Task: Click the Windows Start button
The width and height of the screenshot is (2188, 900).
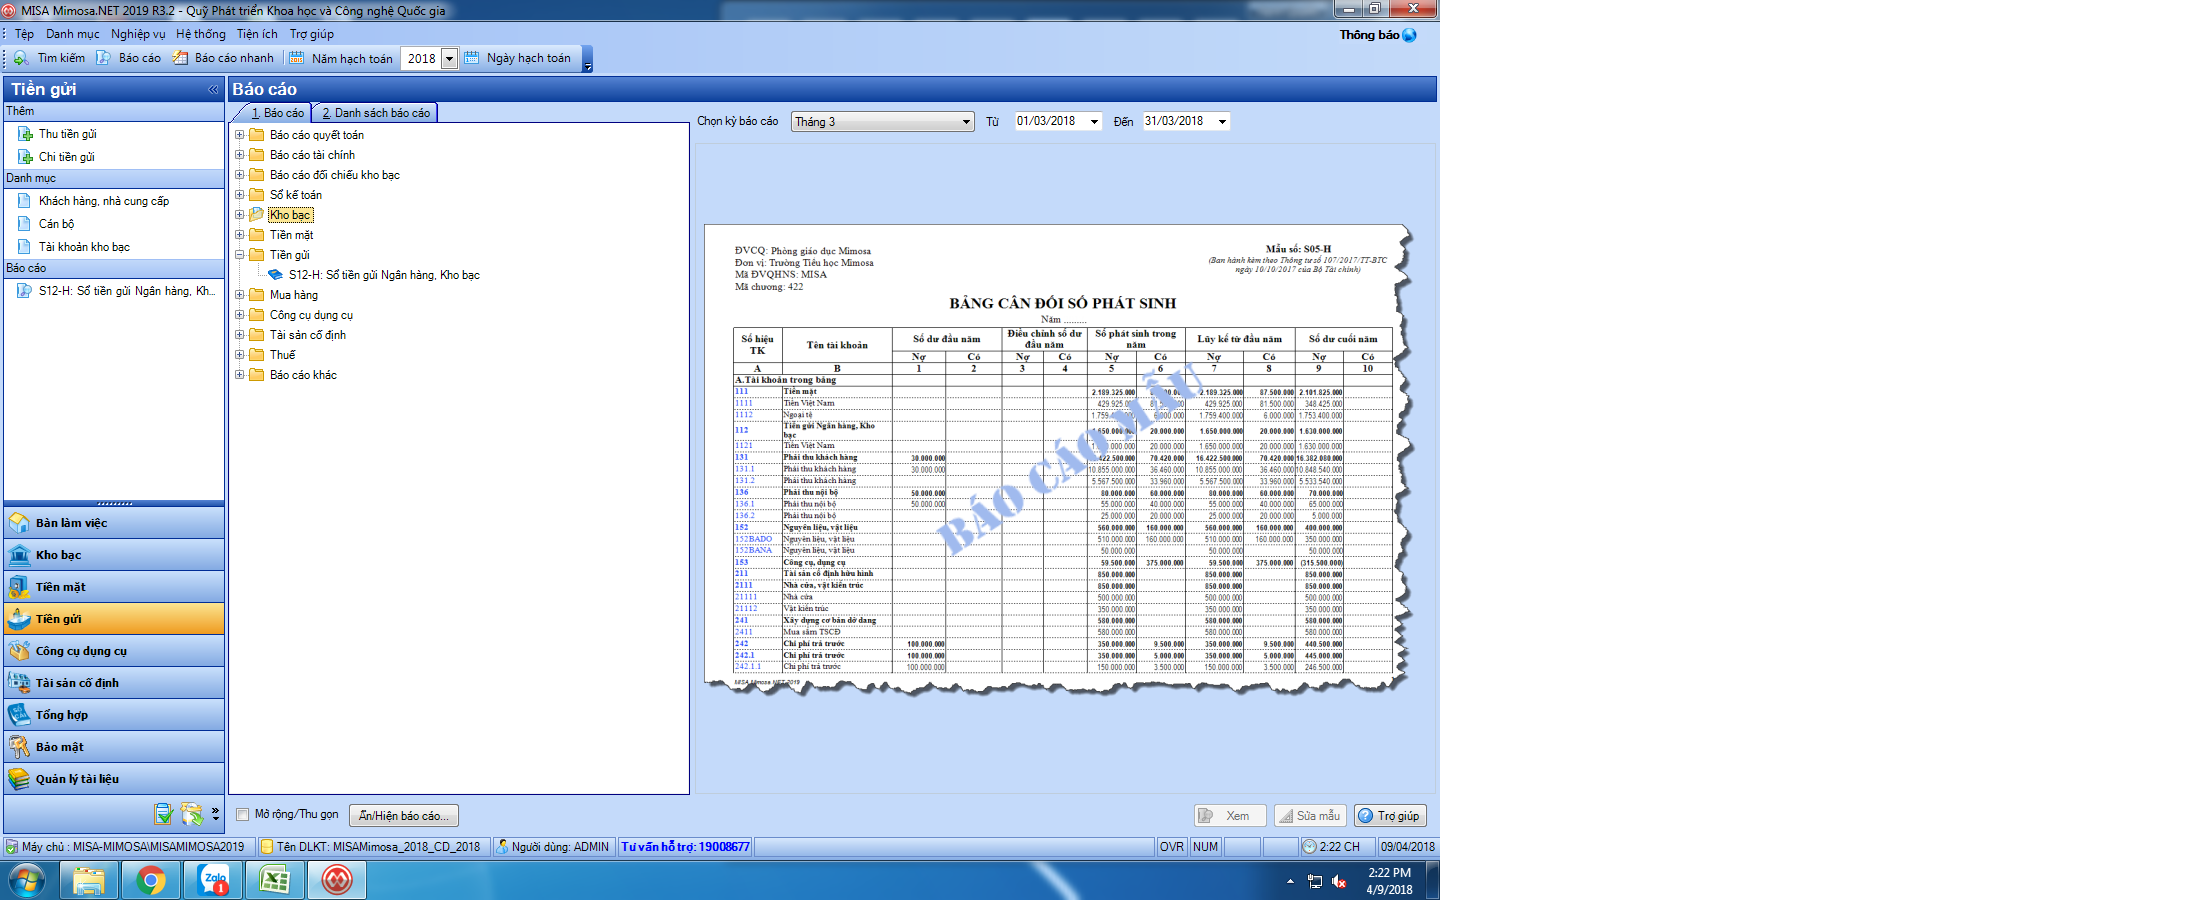Action: tap(27, 881)
